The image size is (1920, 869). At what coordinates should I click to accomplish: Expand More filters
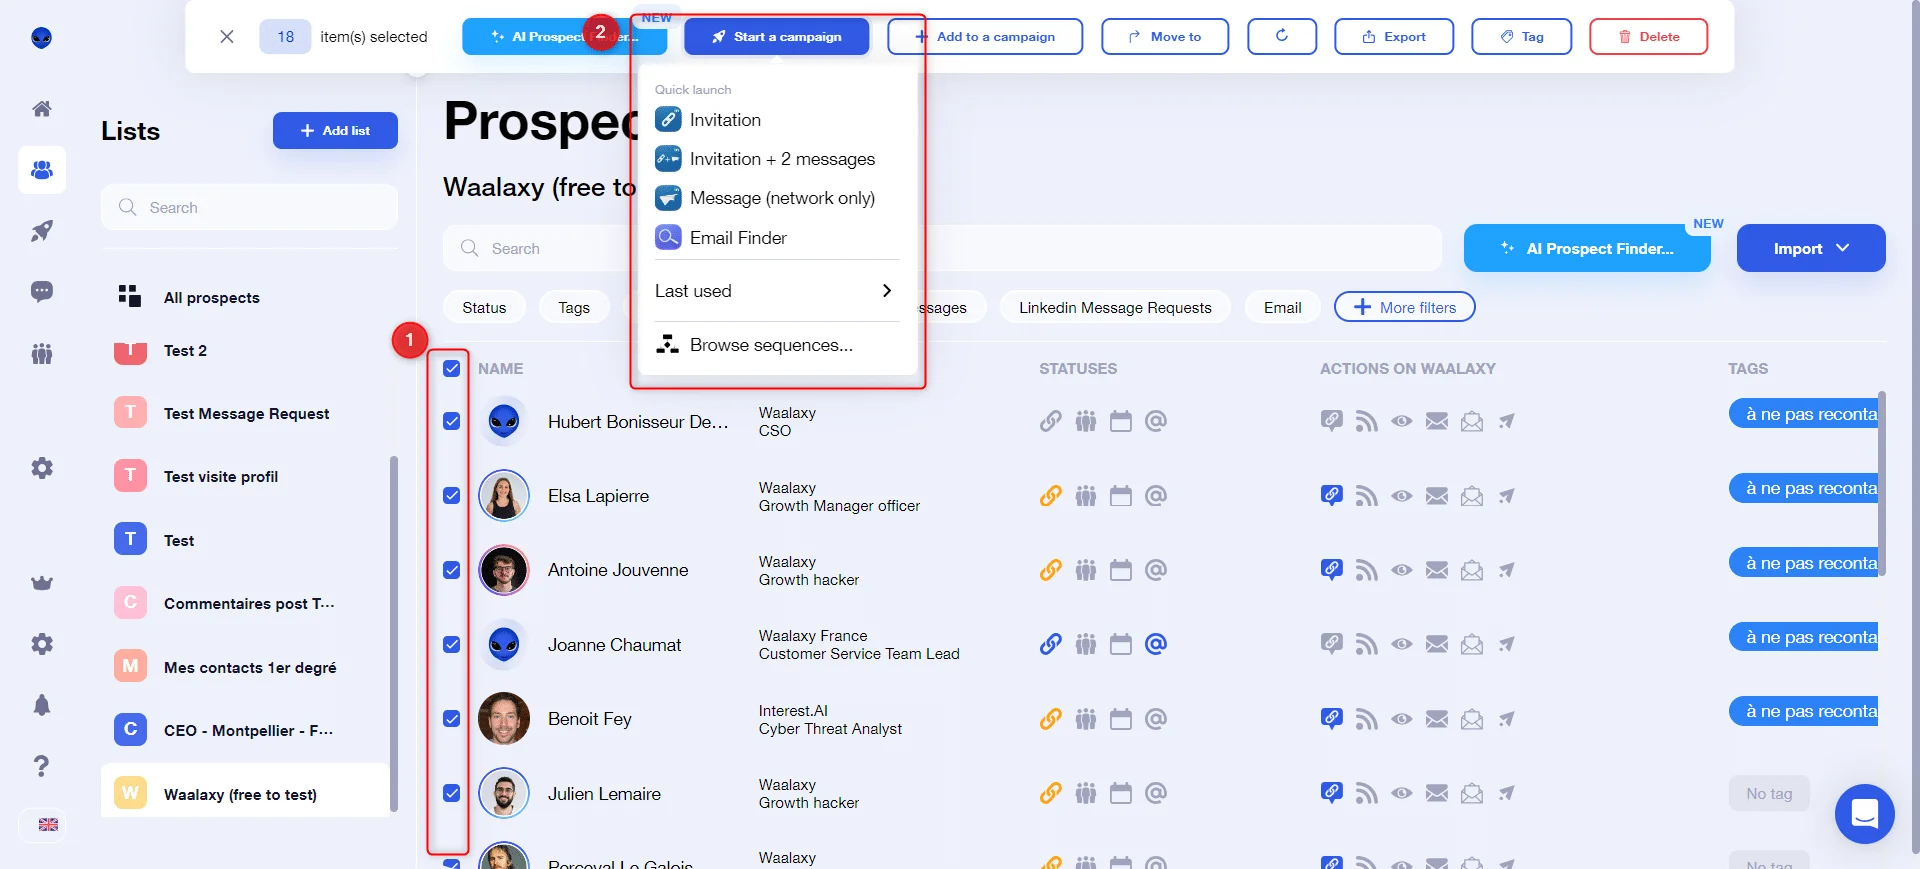coord(1404,308)
